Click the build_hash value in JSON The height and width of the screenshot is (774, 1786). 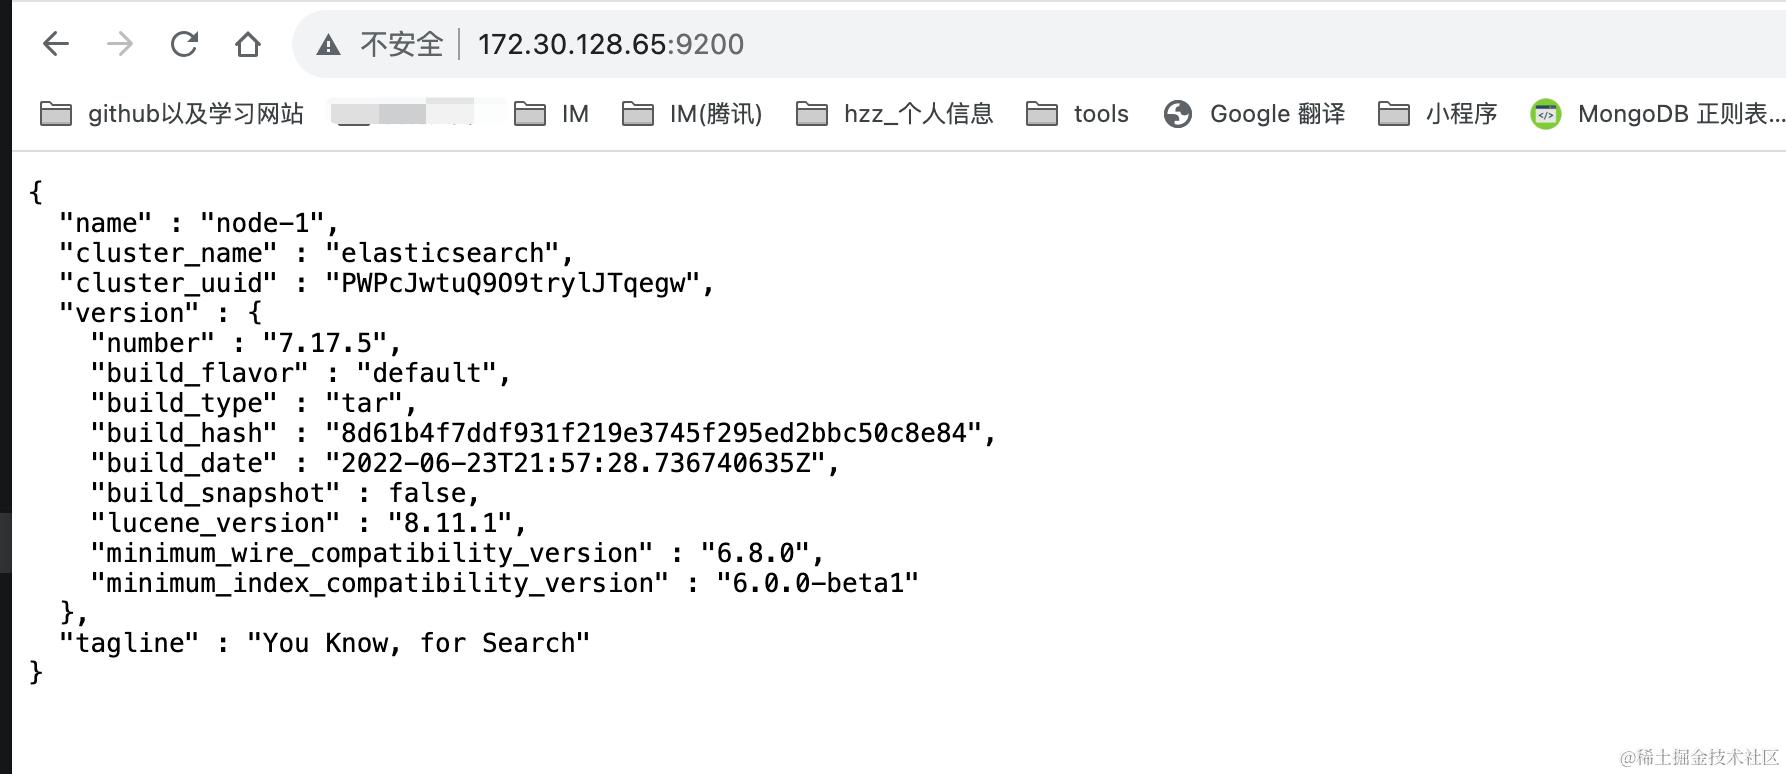click(x=653, y=433)
